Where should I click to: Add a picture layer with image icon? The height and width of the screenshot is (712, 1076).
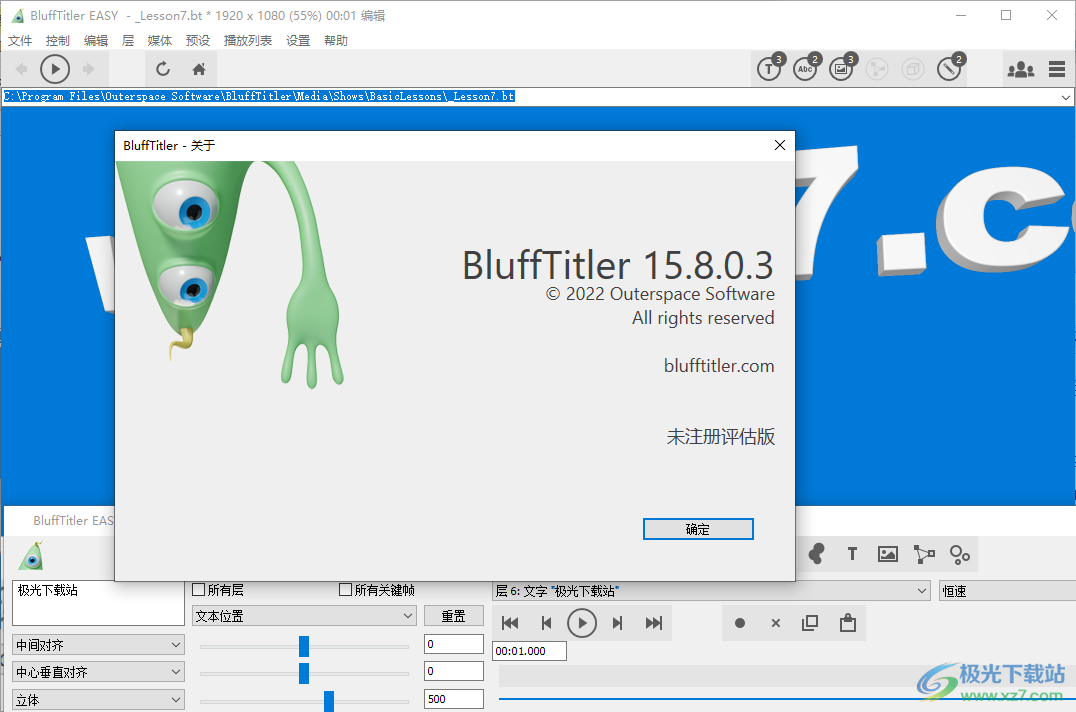click(888, 554)
